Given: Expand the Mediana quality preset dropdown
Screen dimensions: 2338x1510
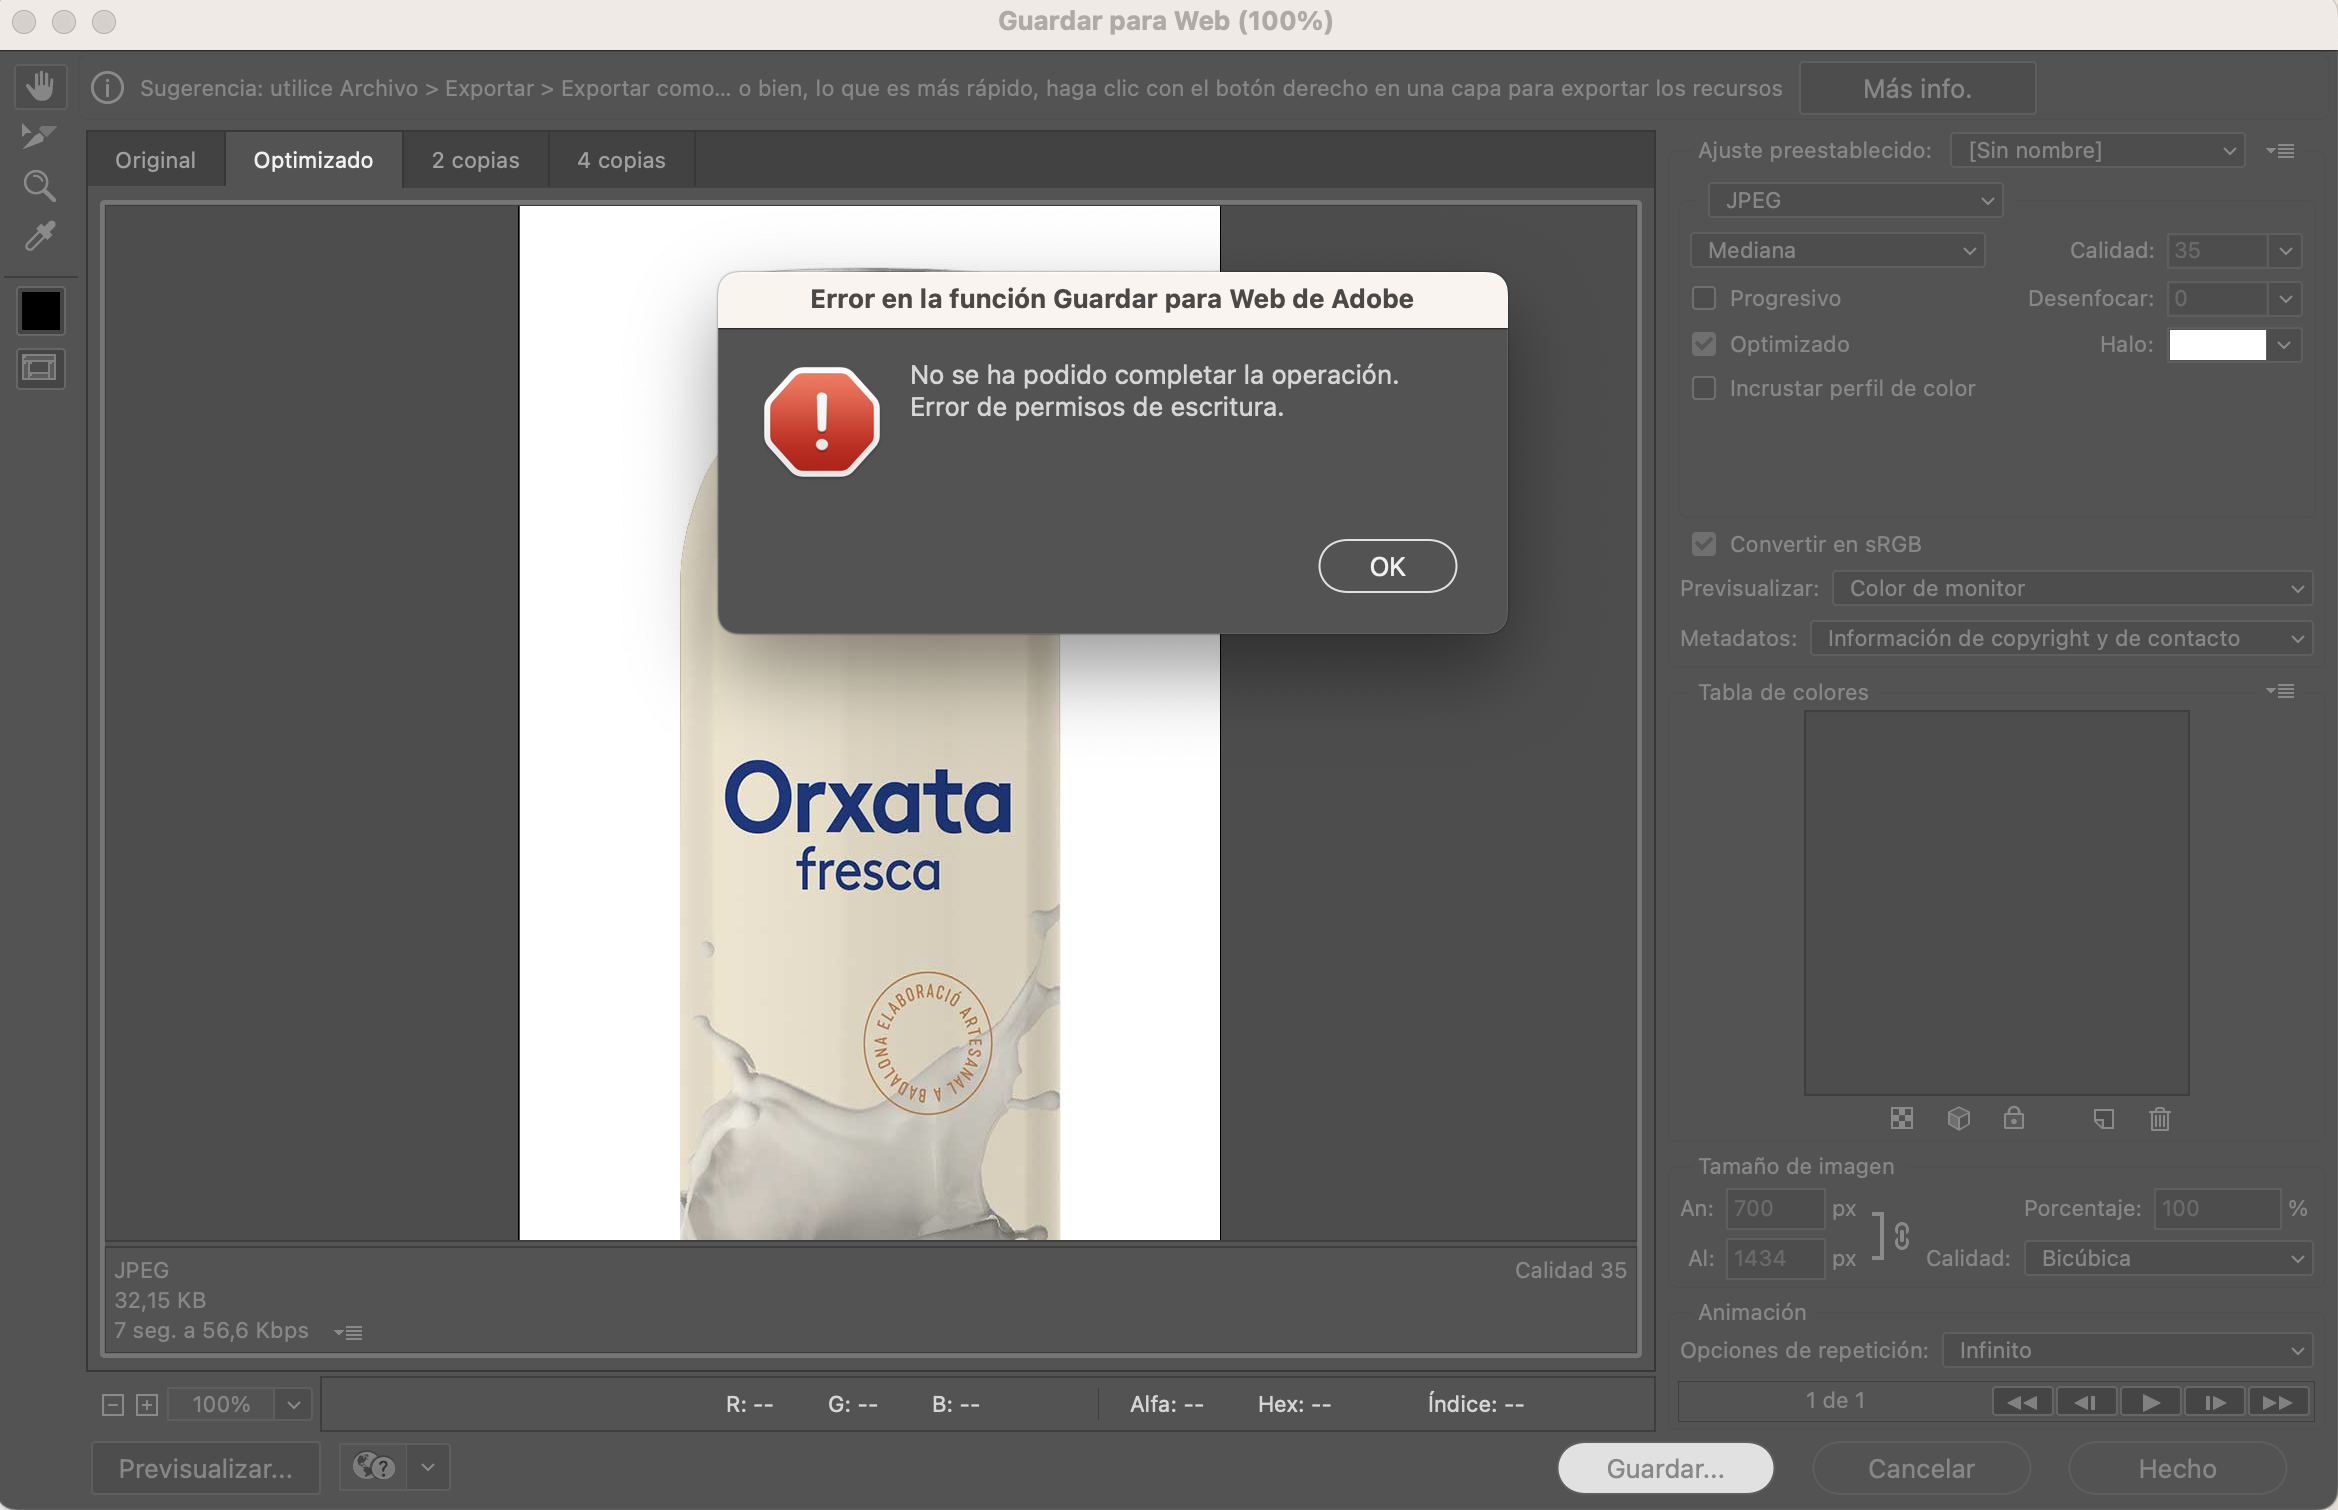Looking at the screenshot, I should (x=1837, y=250).
